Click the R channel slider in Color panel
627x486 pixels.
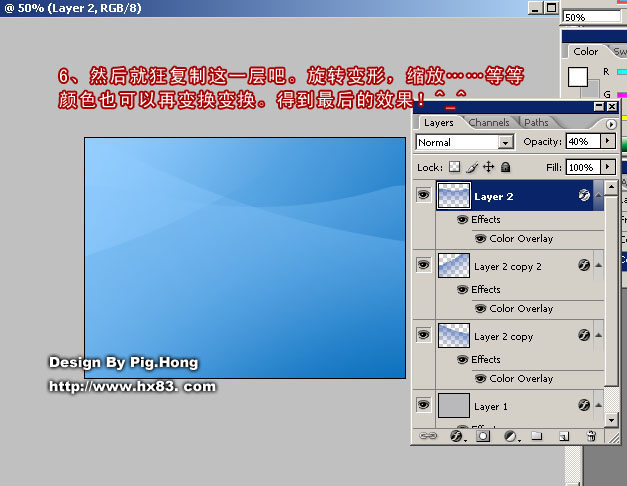(622, 72)
